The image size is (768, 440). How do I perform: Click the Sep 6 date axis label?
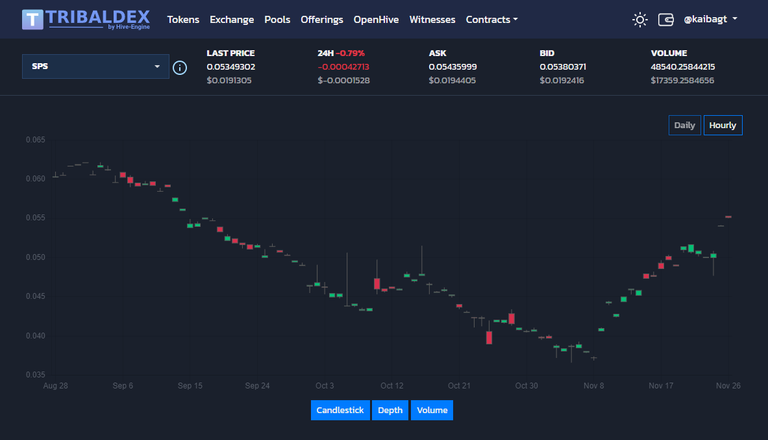[x=122, y=386]
